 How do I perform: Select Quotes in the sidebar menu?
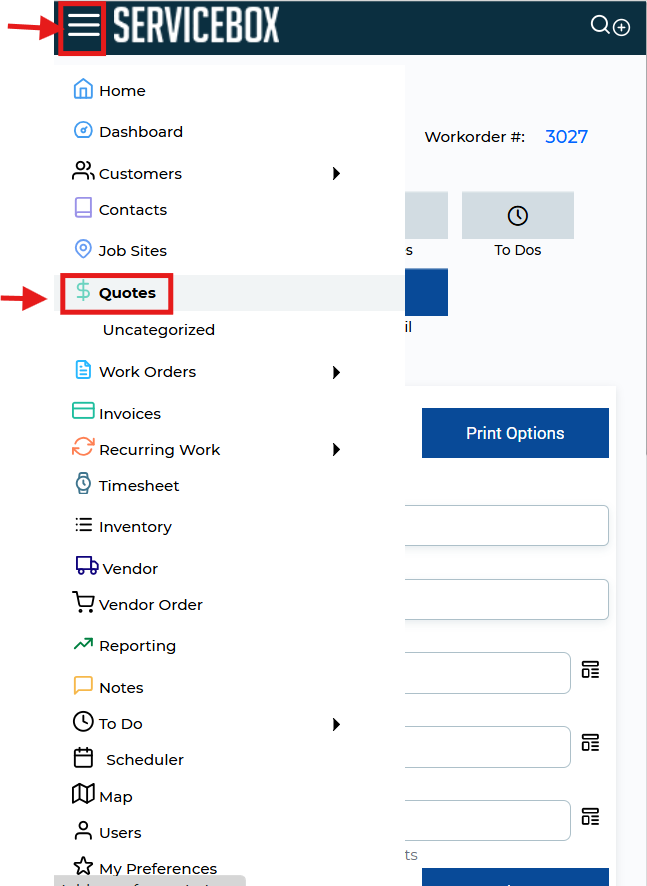(126, 293)
